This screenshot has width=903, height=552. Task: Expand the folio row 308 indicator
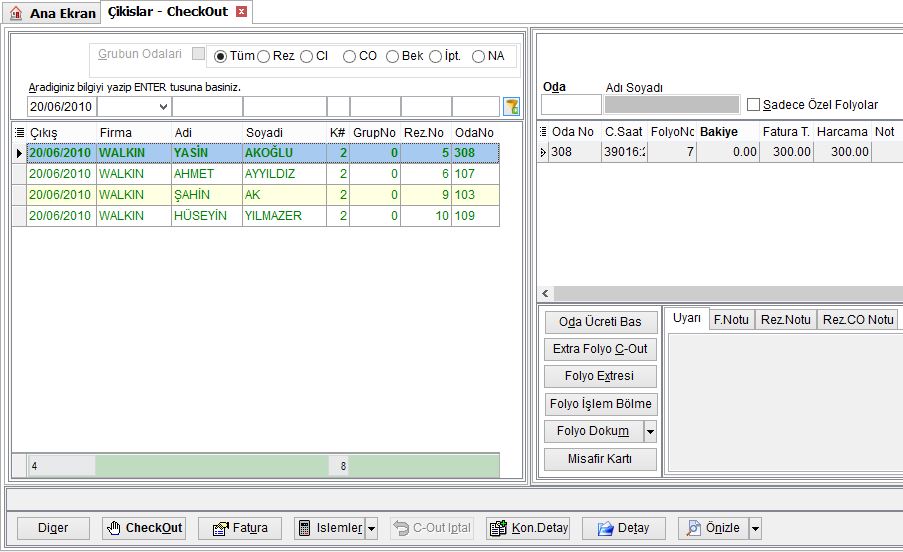(543, 152)
